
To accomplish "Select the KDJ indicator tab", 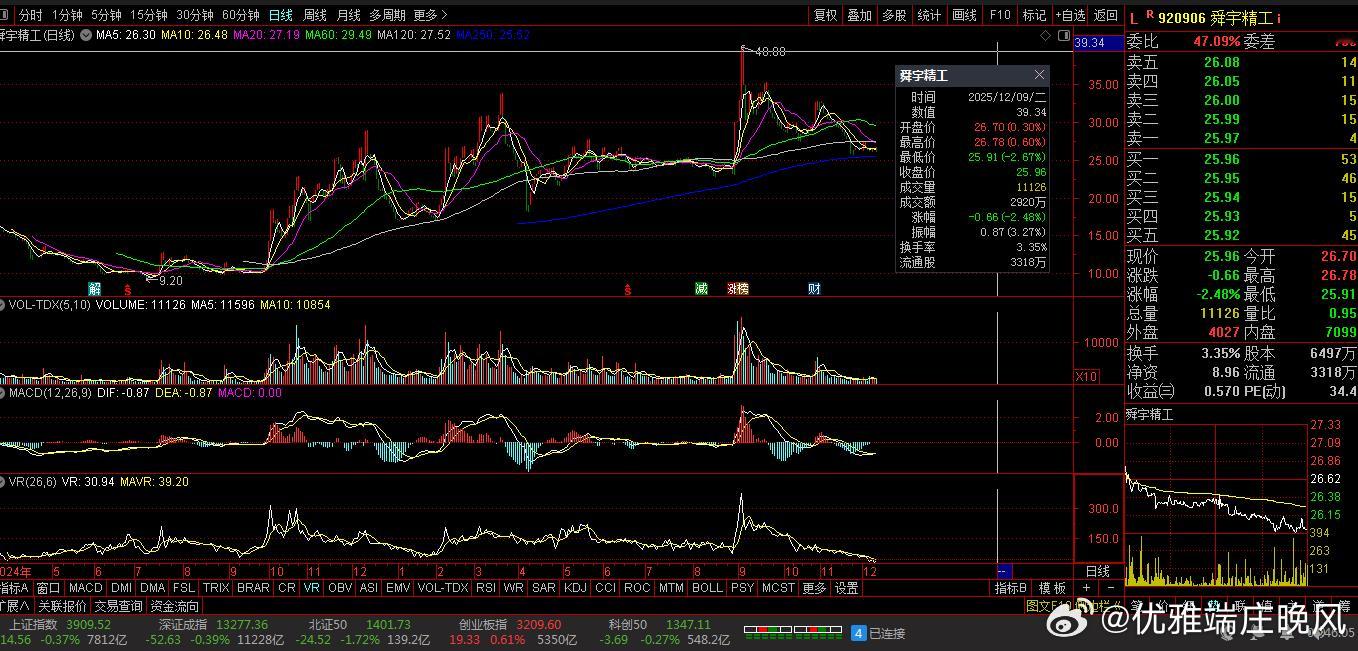I will click(x=575, y=588).
